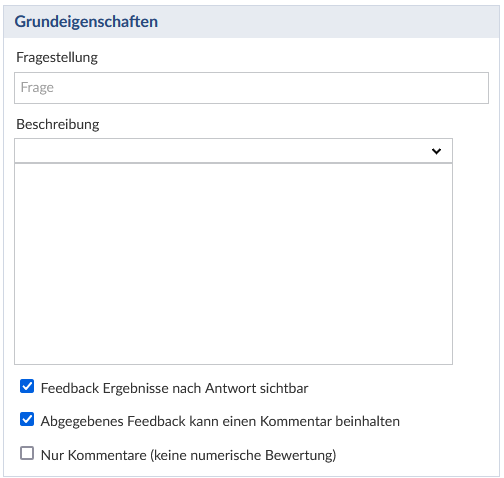
Task: Select the 'Feedback Ergebnisse nach Antwort sichtbar' label text
Action: [x=174, y=388]
